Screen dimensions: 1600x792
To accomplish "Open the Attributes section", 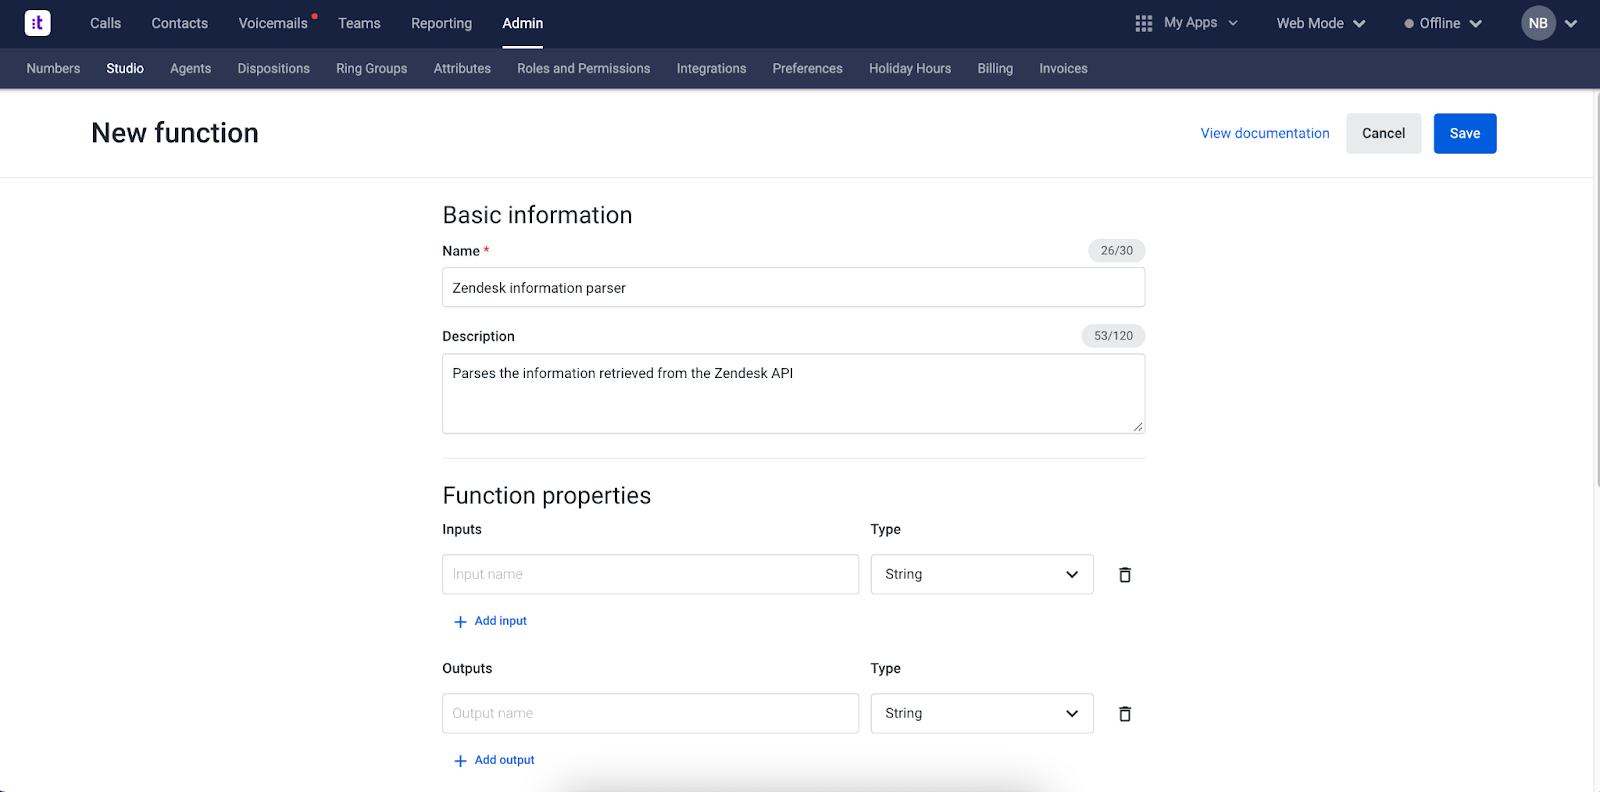I will 462,68.
